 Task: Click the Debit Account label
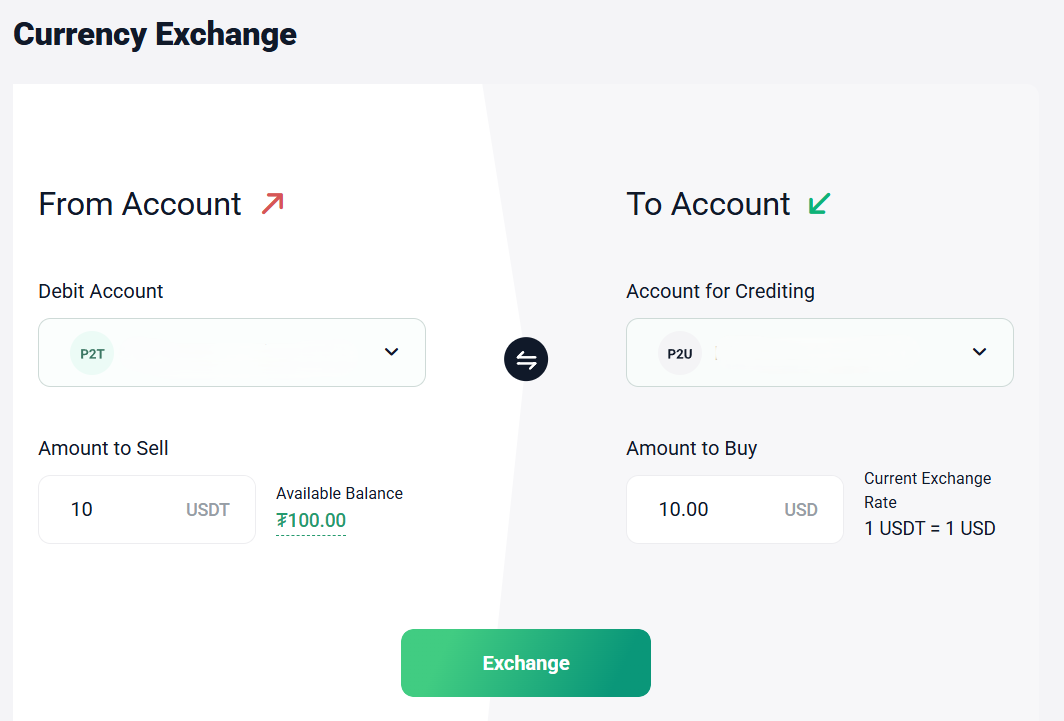(101, 291)
